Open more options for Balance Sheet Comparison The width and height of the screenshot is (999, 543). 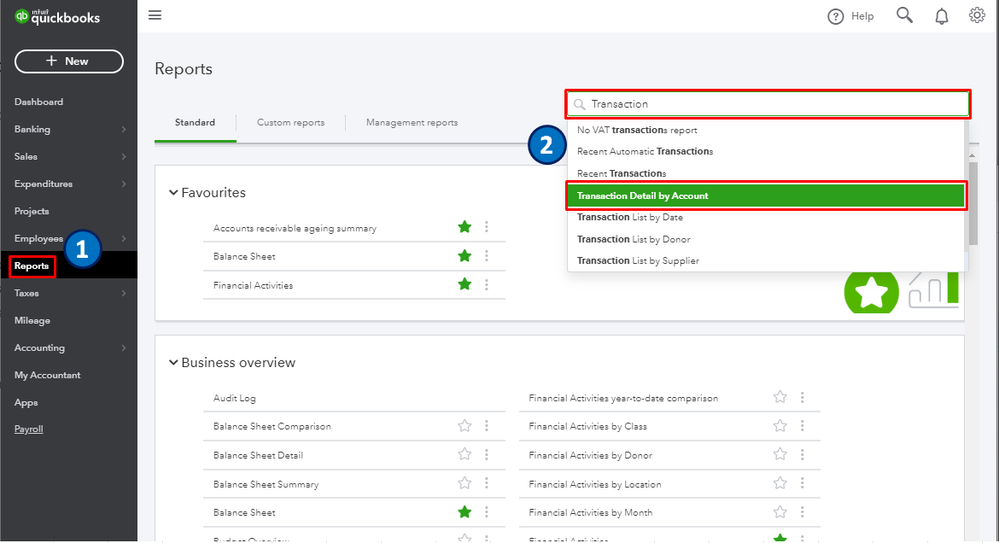tap(487, 426)
